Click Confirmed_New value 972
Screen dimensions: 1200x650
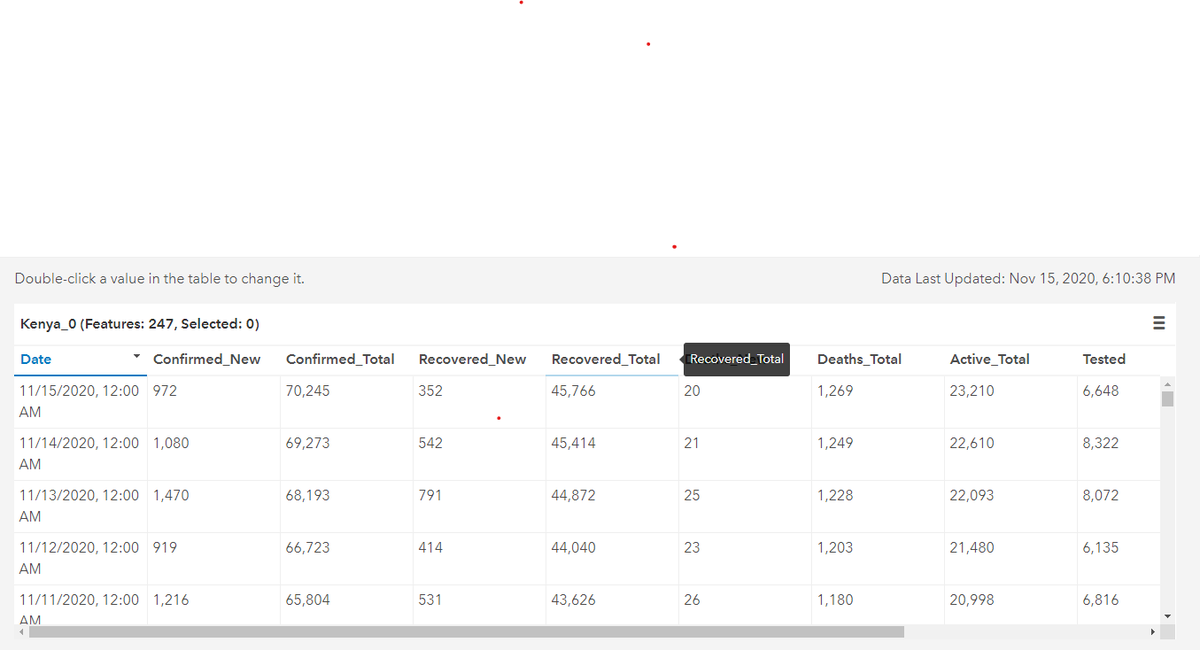click(165, 391)
